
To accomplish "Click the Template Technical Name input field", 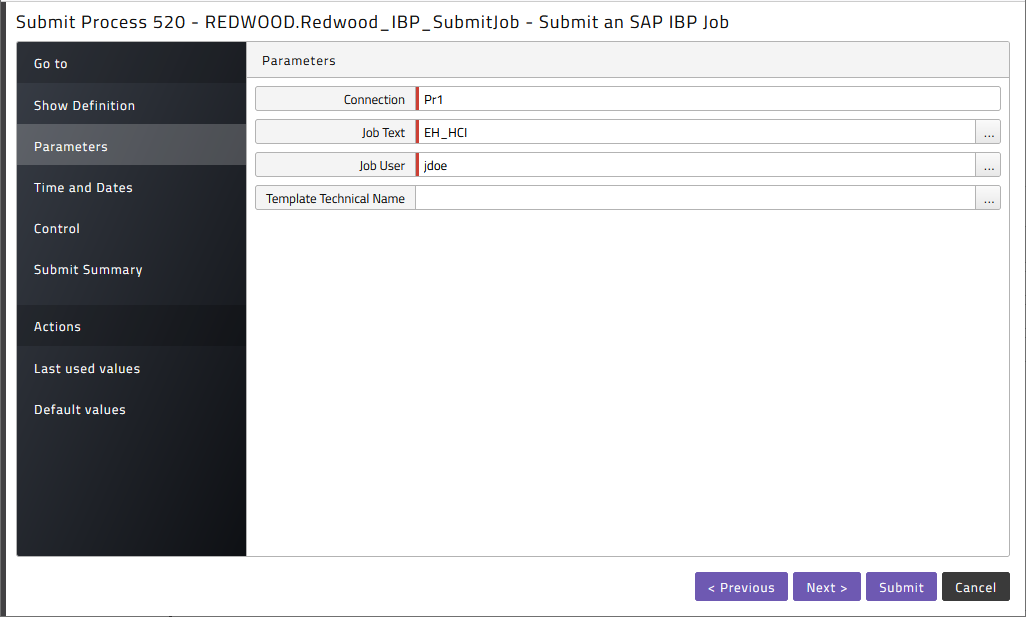I will 696,198.
